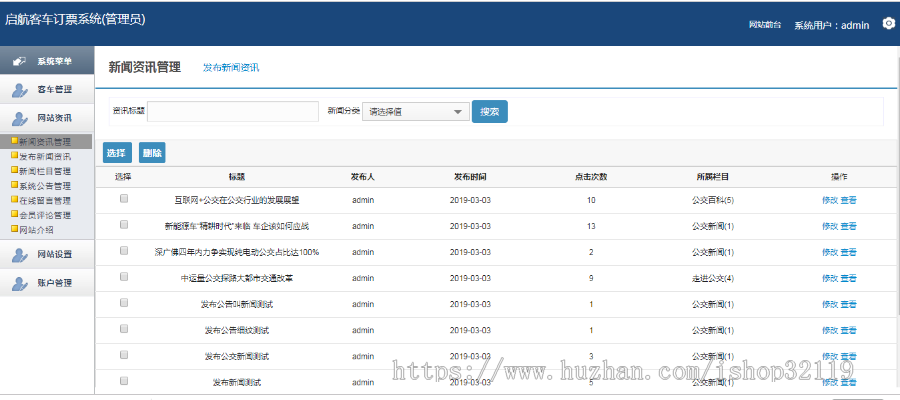Viewport: 900px width, 400px height.
Task: Click 修改 for 中运量公交探路大都市交通改革
Action: (x=830, y=278)
